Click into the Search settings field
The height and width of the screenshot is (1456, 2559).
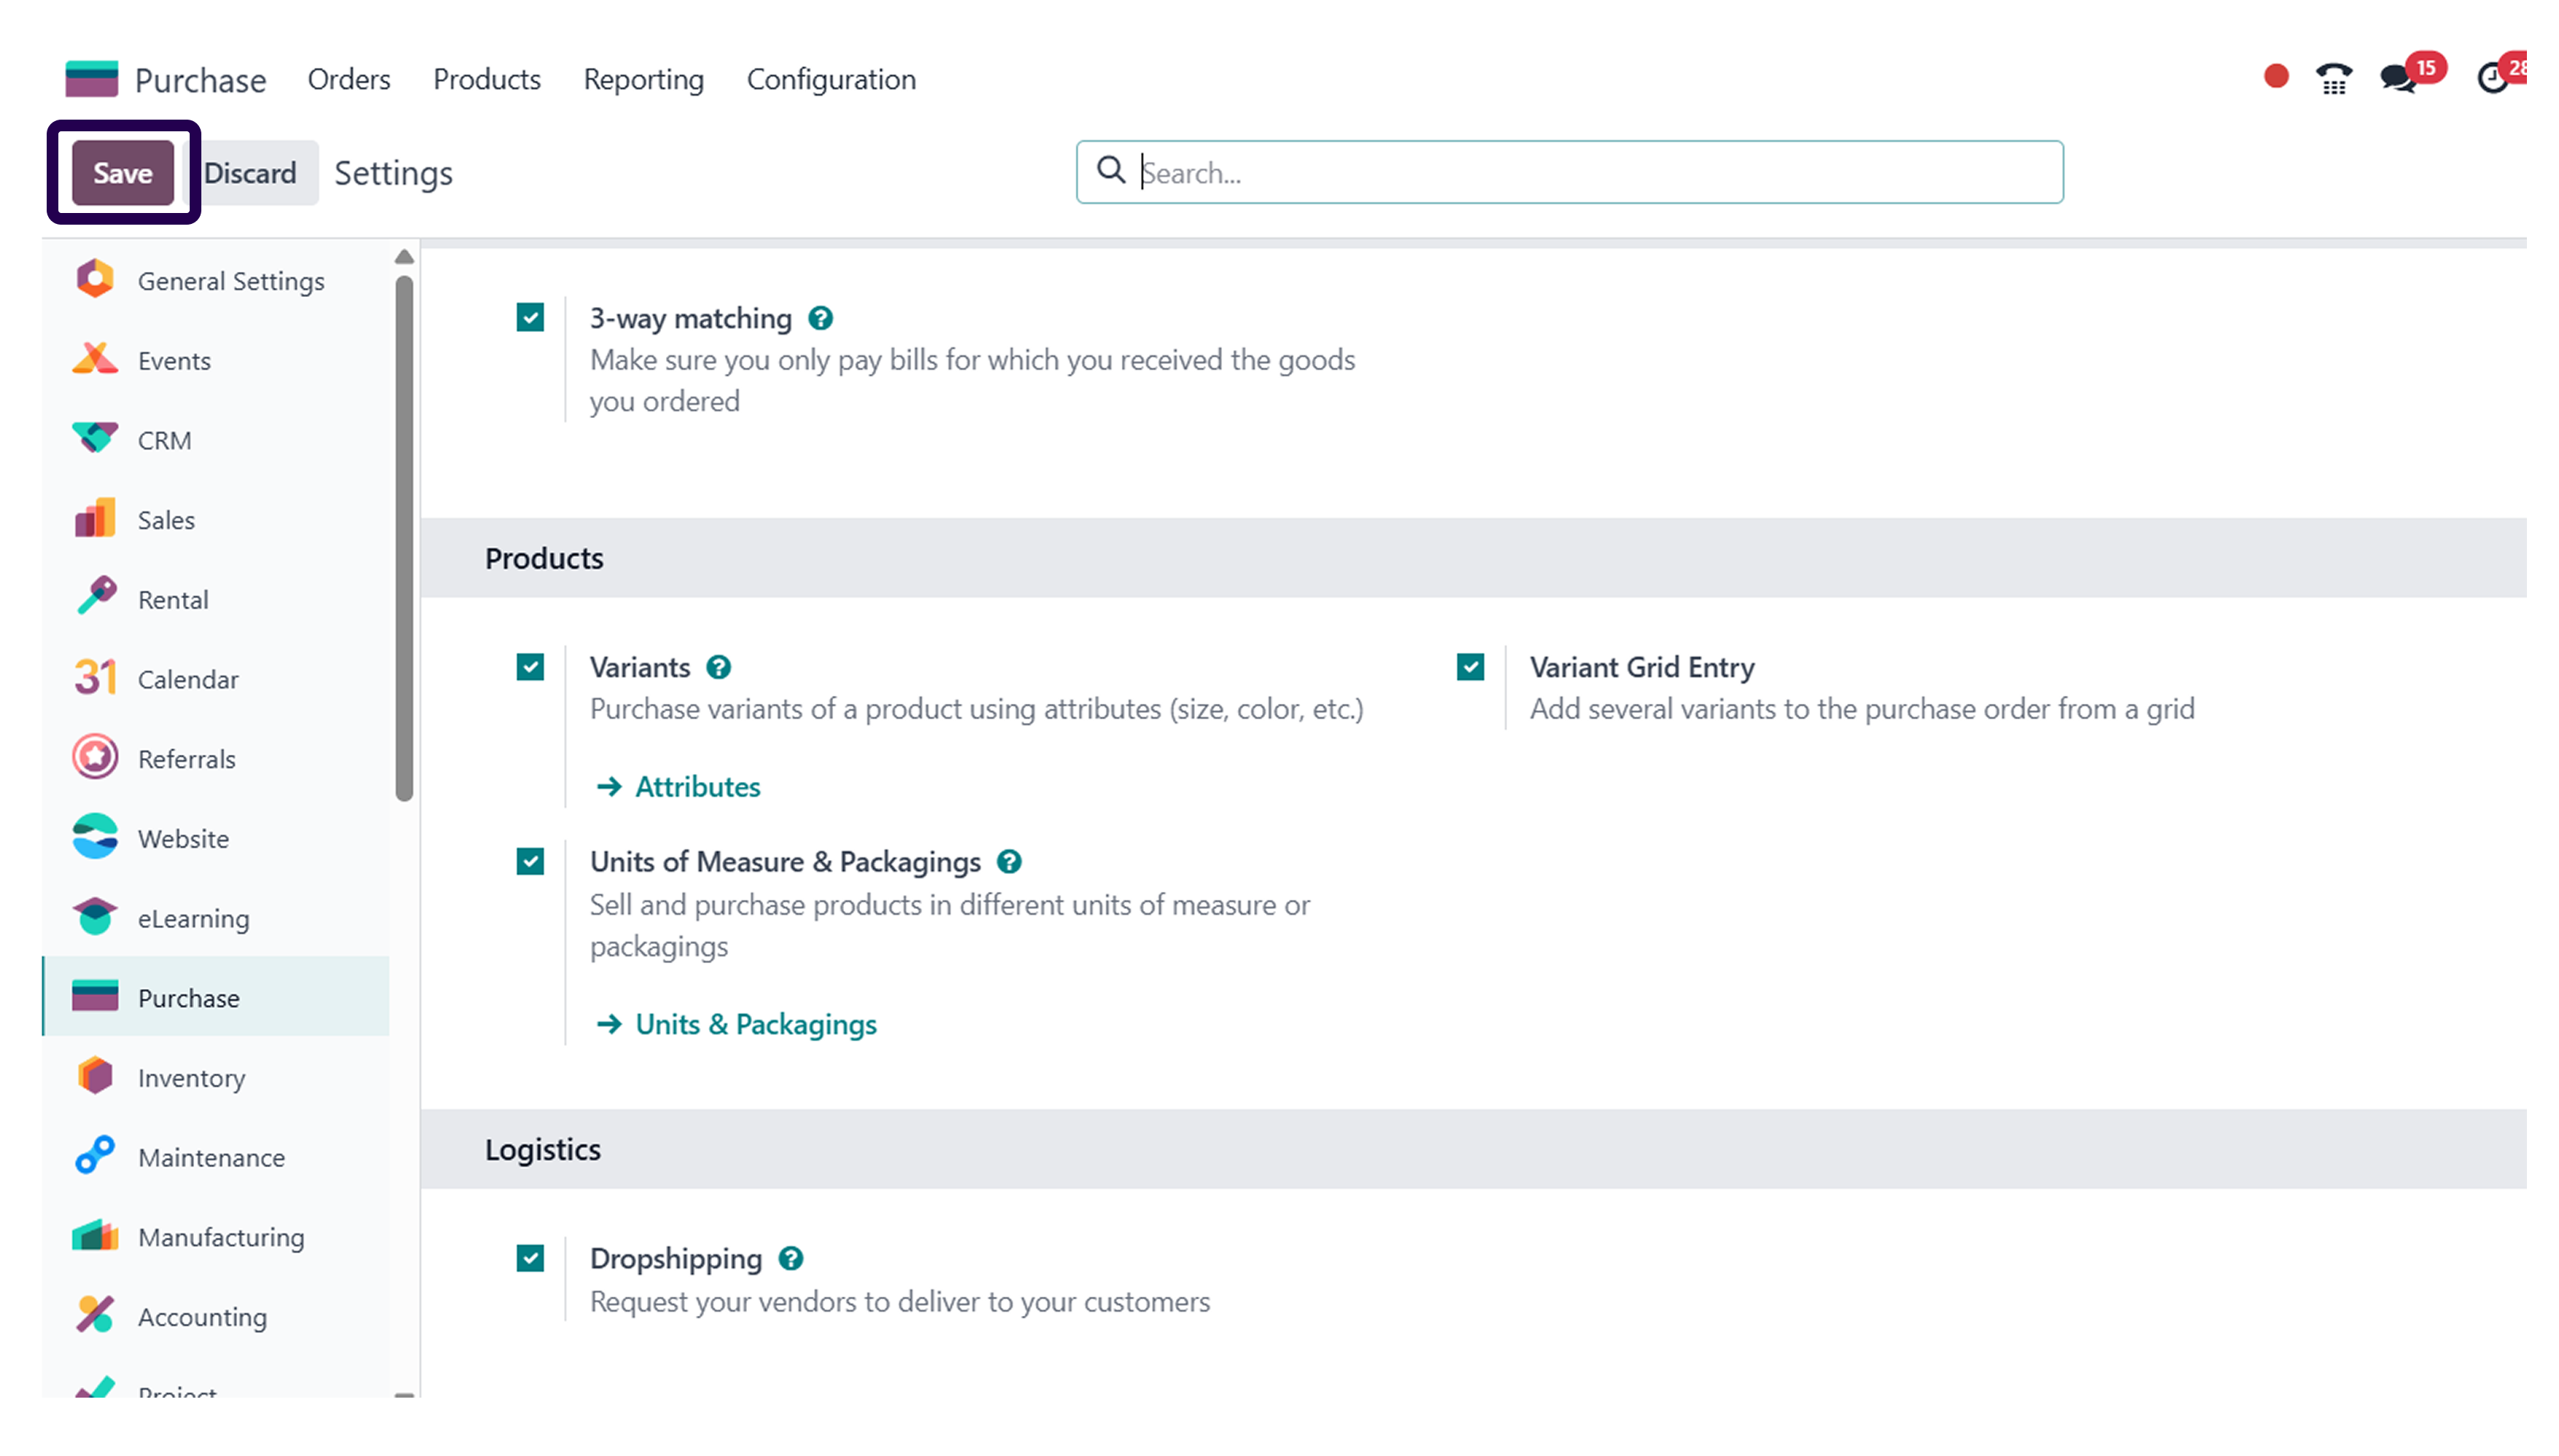point(1570,172)
